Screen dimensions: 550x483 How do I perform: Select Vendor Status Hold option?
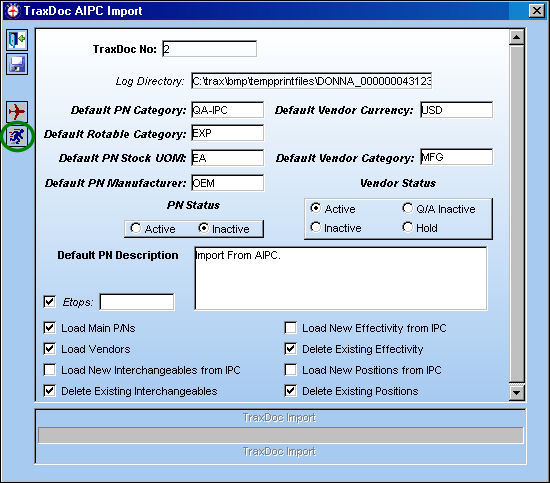[x=407, y=227]
